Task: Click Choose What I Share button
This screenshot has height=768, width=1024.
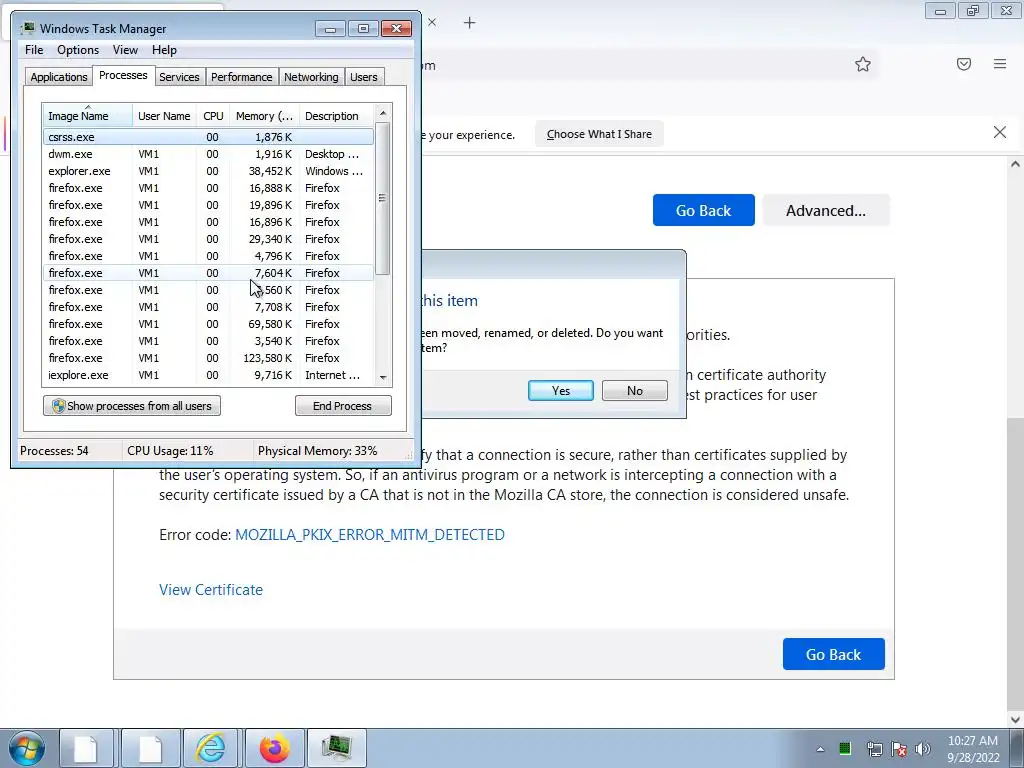Action: tap(599, 134)
